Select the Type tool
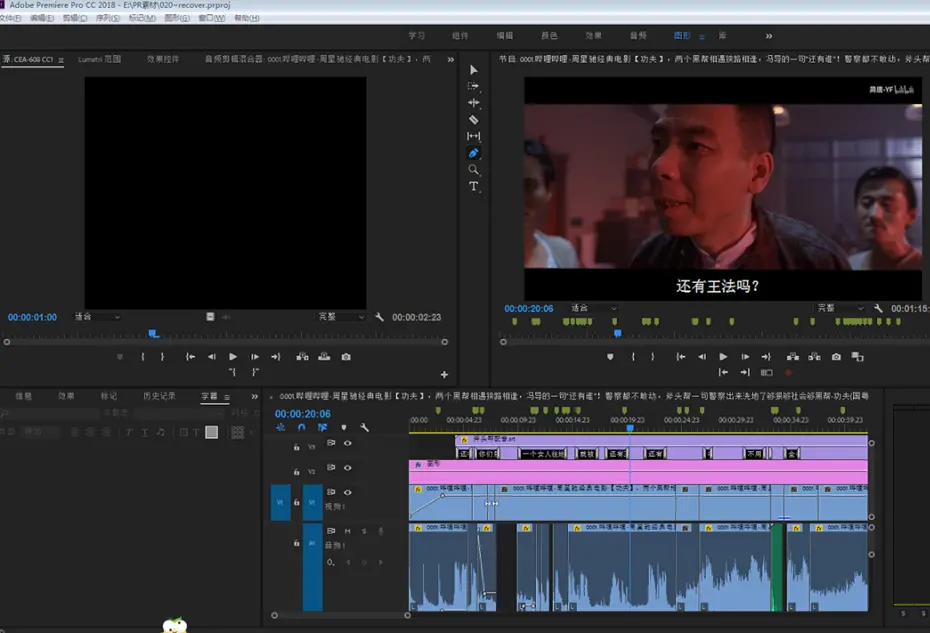930x633 pixels. 473,186
